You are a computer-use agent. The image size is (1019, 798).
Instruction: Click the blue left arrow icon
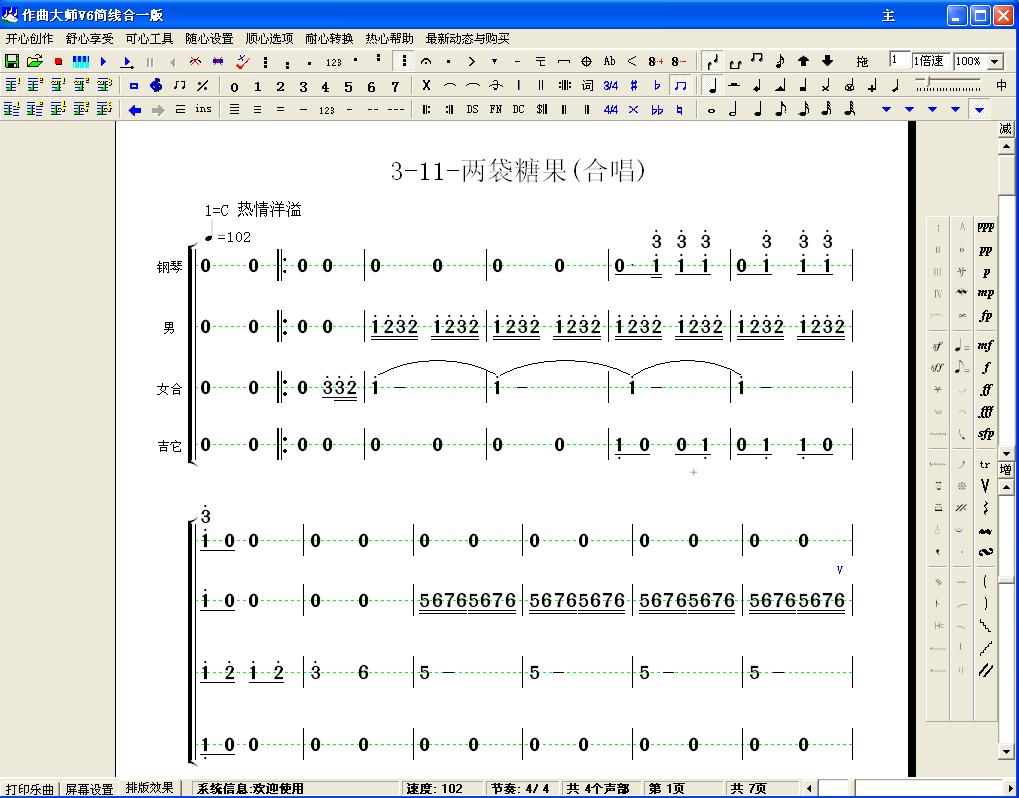click(x=135, y=110)
